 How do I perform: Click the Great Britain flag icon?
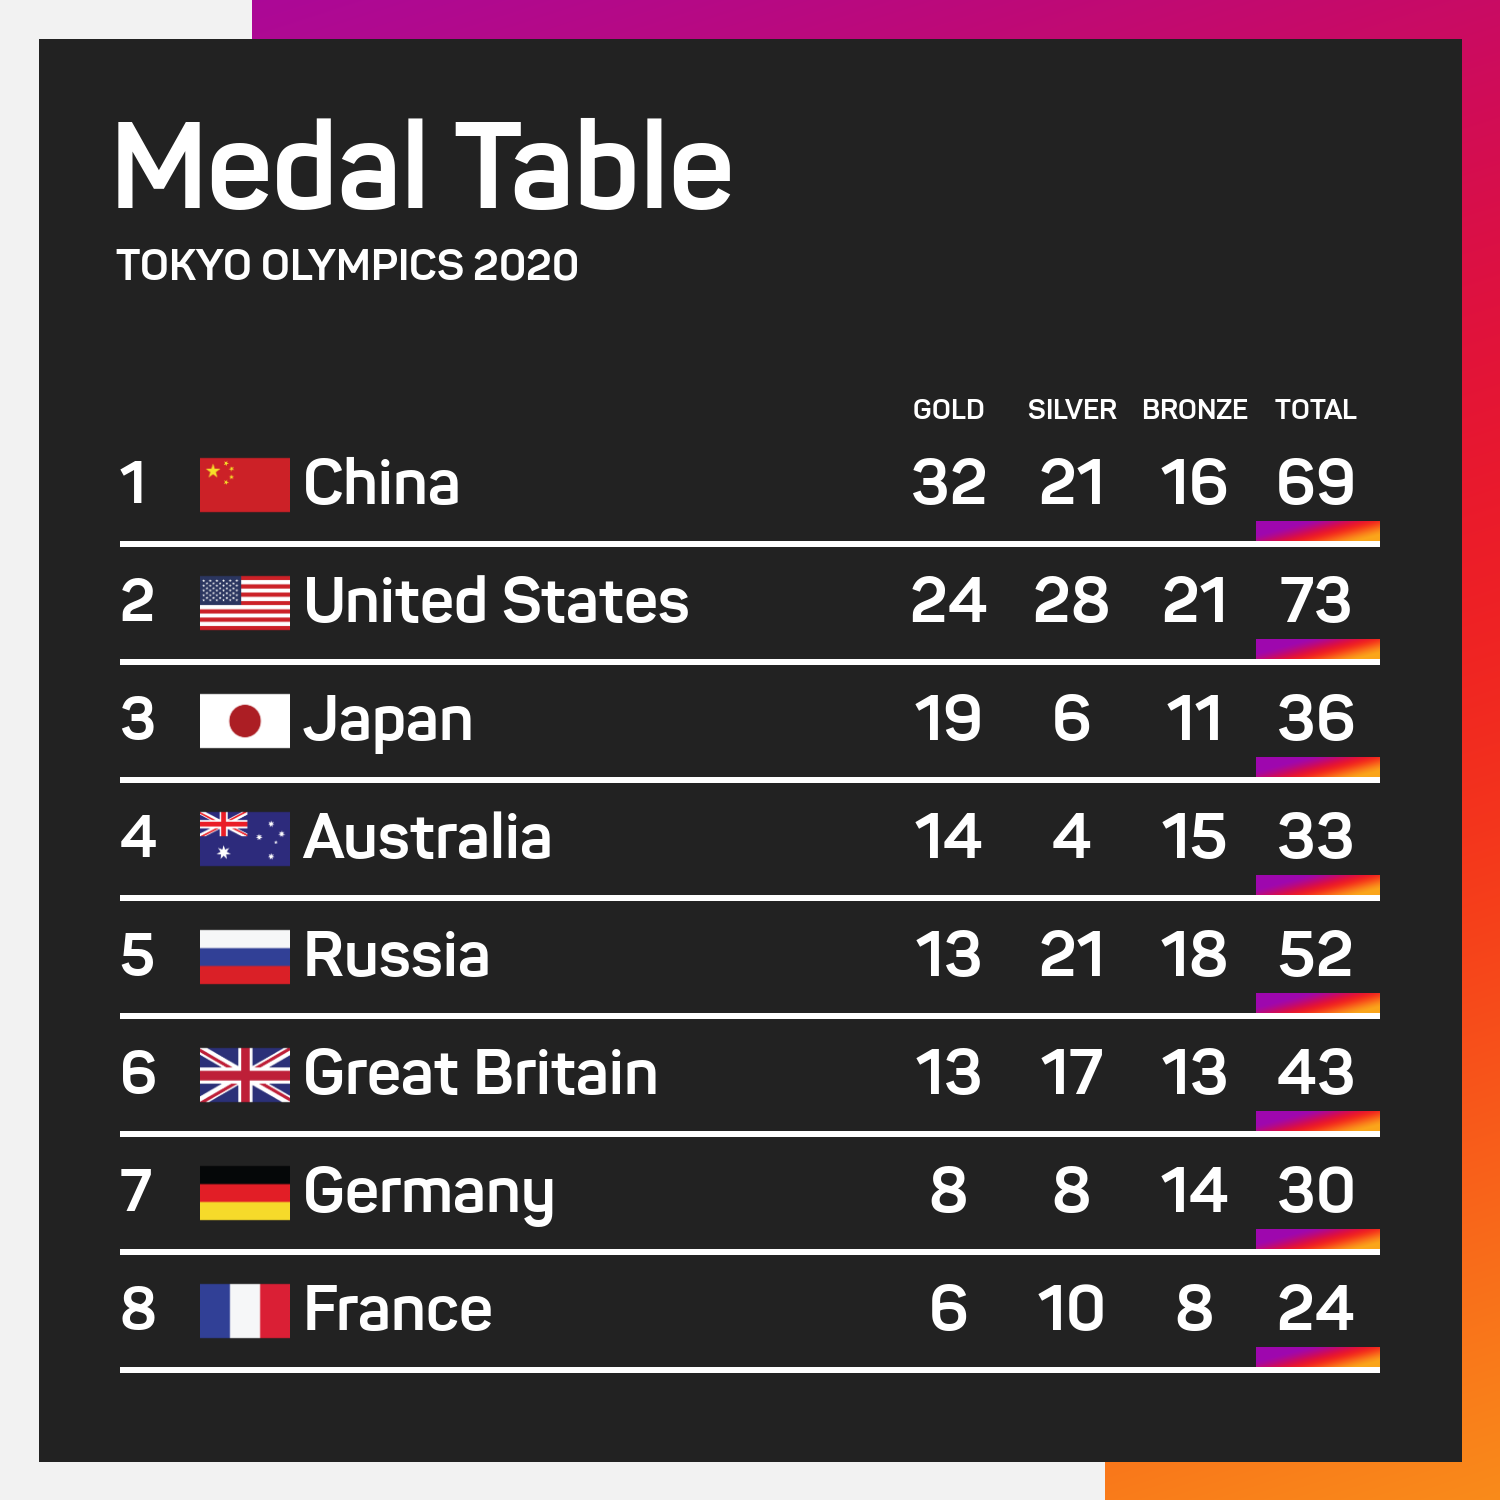(245, 1075)
